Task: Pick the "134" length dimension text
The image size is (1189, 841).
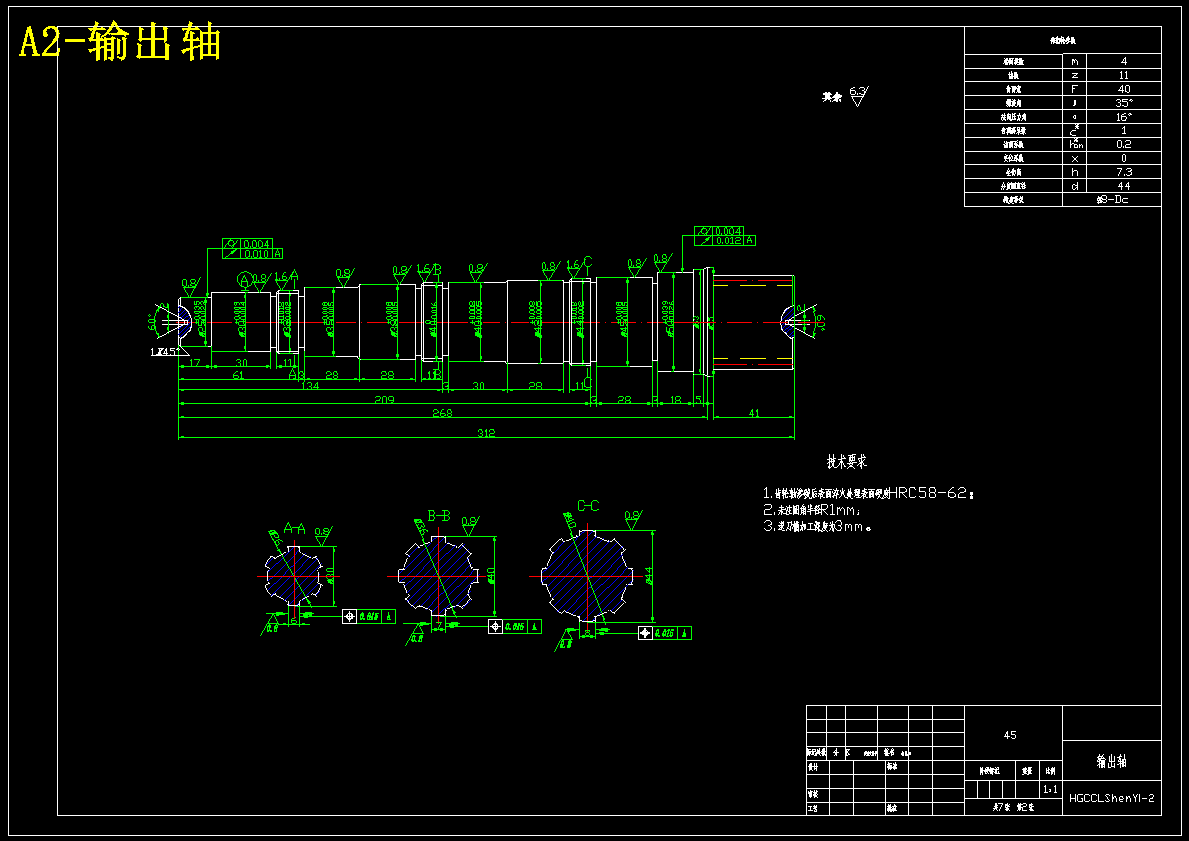Action: pyautogui.click(x=310, y=386)
